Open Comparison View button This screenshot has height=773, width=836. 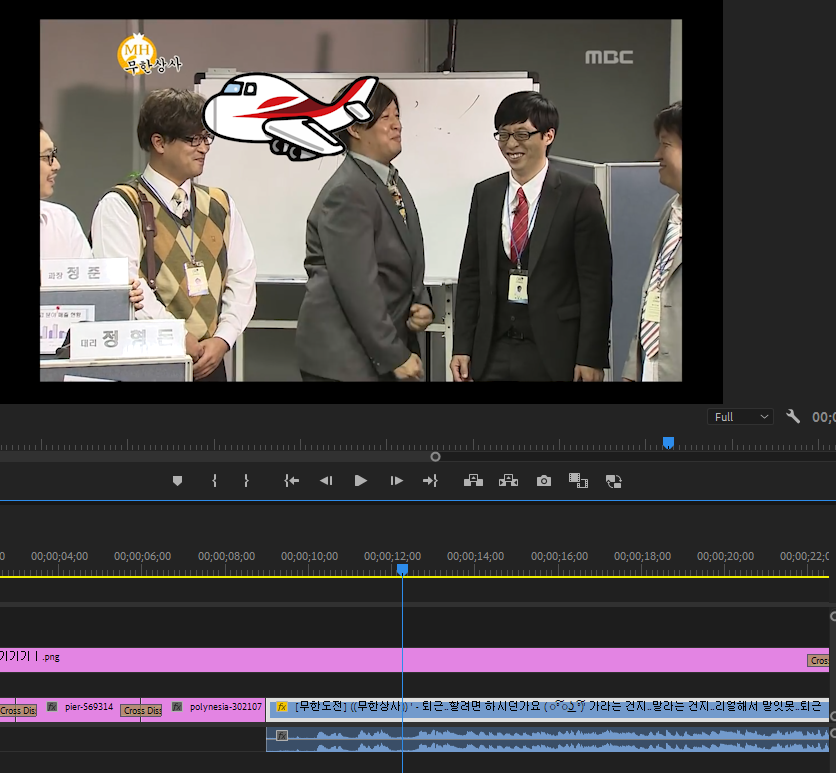click(578, 481)
